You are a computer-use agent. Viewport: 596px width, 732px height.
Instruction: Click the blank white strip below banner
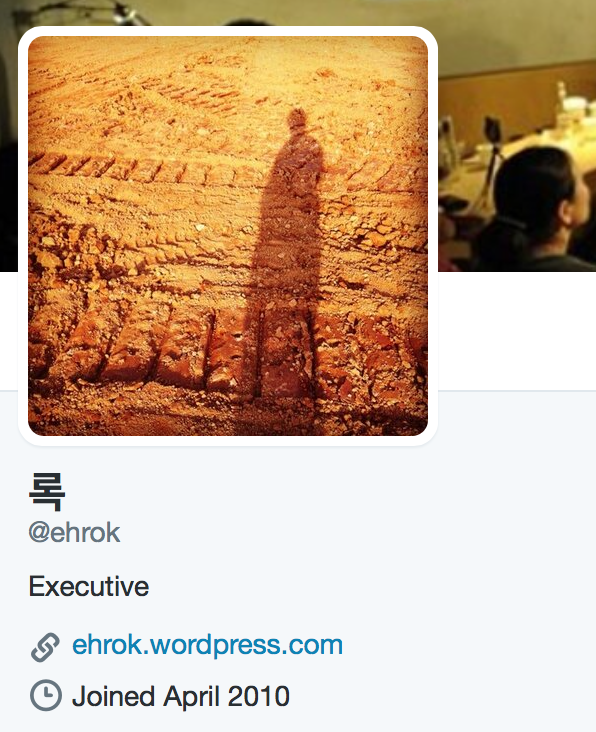(517, 331)
